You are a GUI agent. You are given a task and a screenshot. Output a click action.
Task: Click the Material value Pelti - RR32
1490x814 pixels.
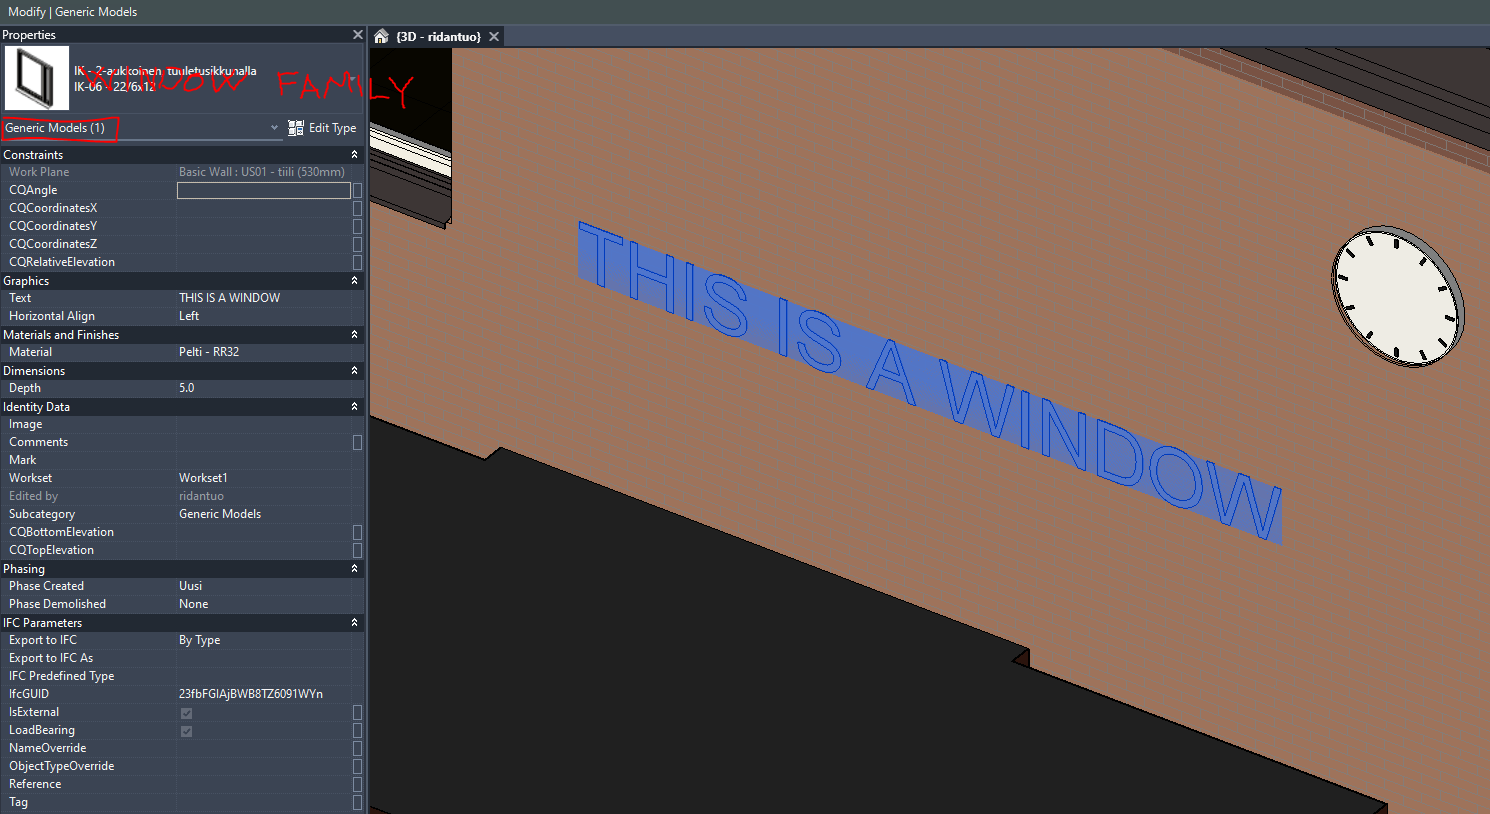click(209, 352)
